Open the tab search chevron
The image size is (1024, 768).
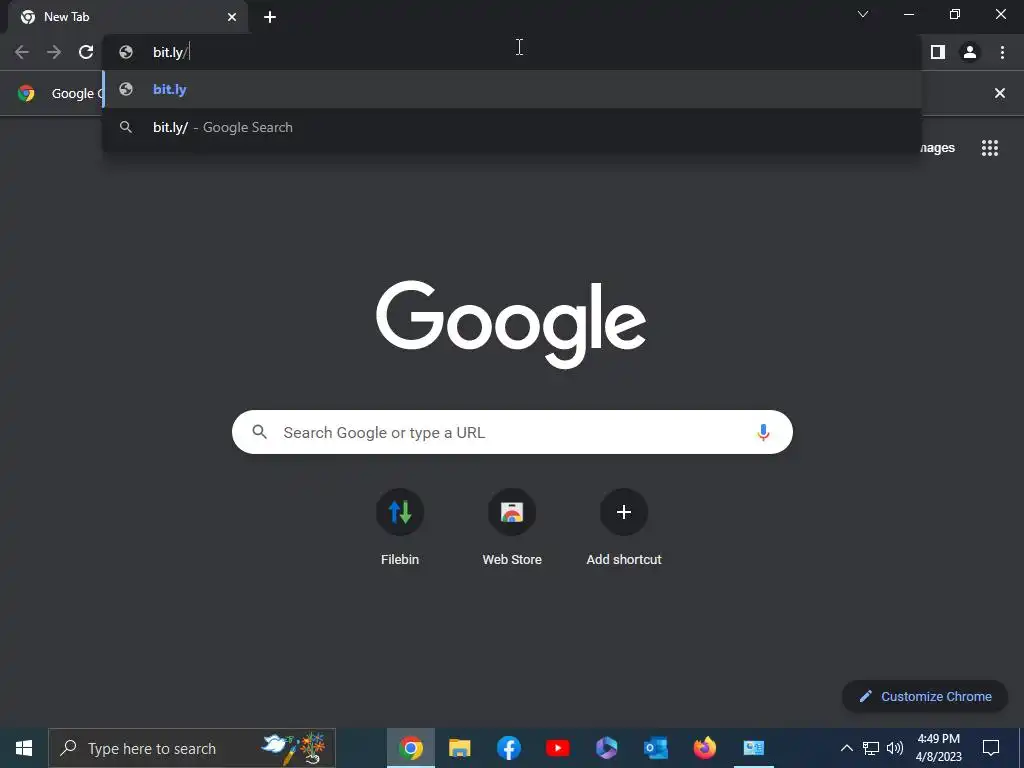click(x=863, y=14)
